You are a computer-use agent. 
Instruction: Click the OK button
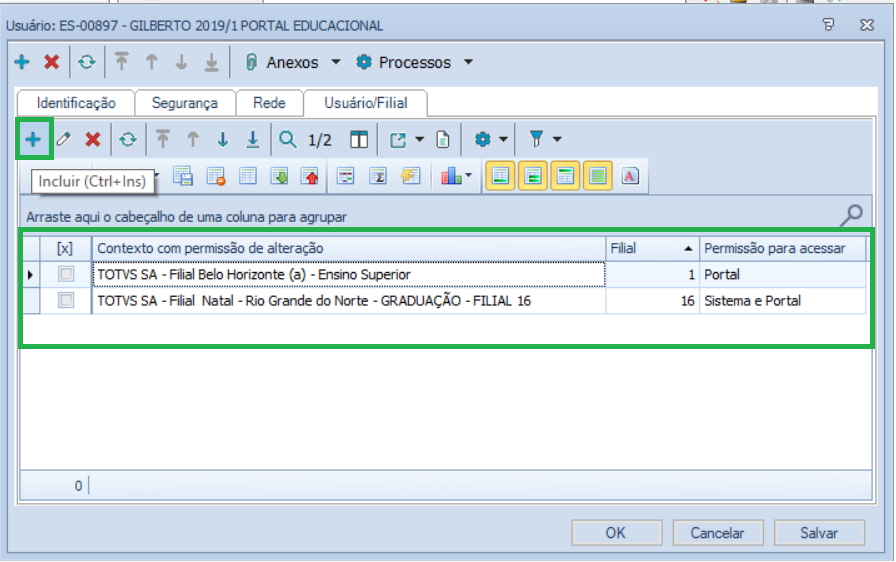pyautogui.click(x=616, y=532)
